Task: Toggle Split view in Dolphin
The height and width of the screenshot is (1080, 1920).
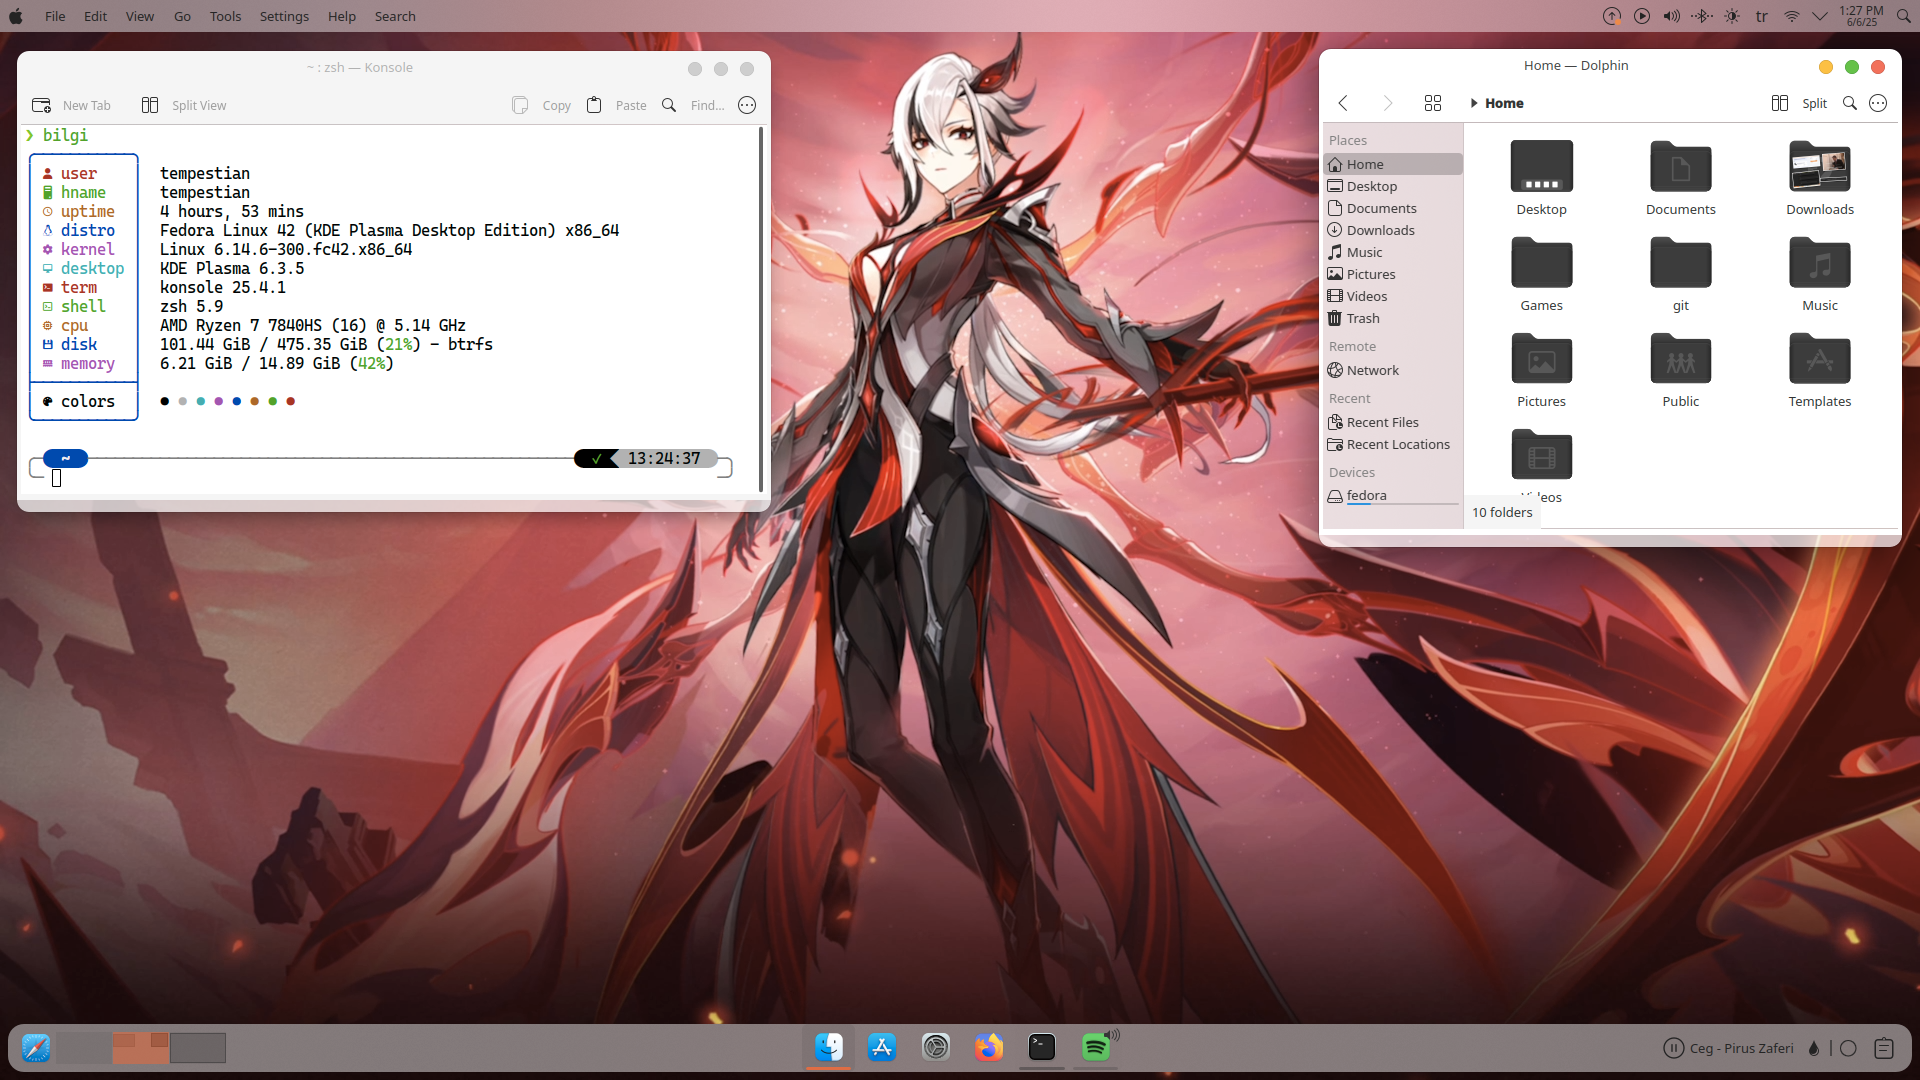Action: [1799, 103]
